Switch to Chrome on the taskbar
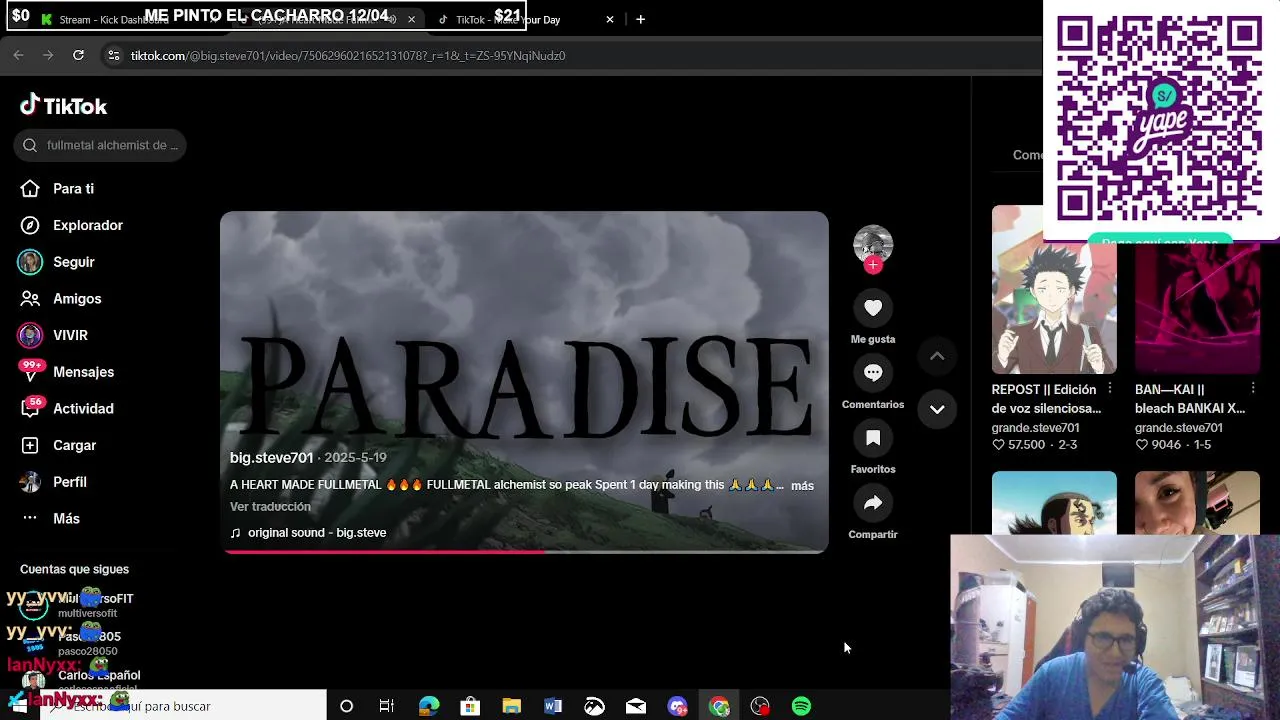Screen dimensions: 1280x720 pos(719,706)
